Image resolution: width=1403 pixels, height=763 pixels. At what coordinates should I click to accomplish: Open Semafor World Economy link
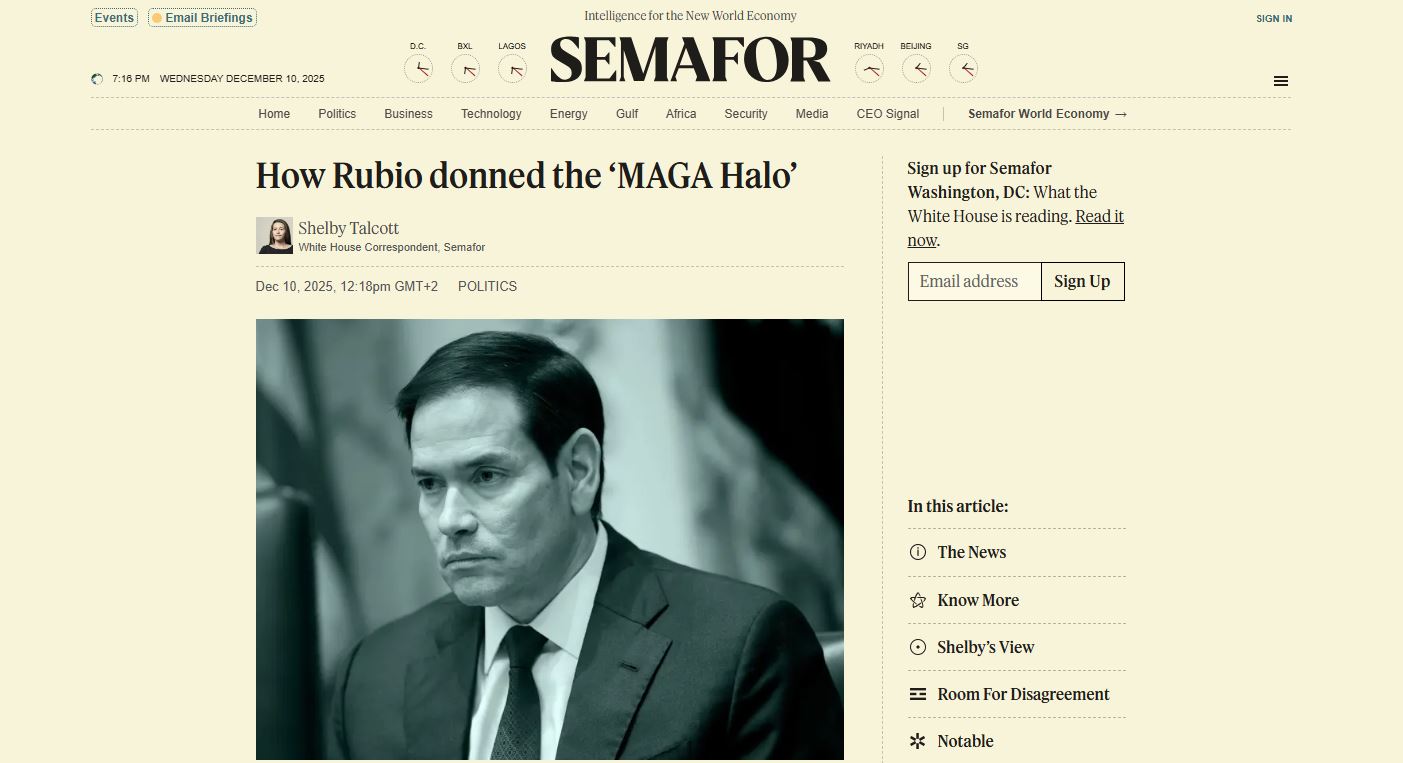1047,114
